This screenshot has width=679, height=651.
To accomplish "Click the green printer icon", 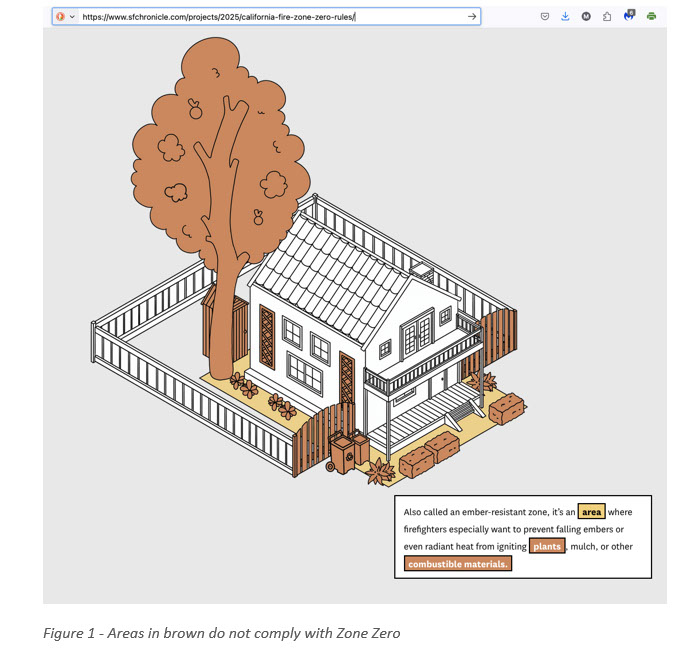I will pos(651,17).
